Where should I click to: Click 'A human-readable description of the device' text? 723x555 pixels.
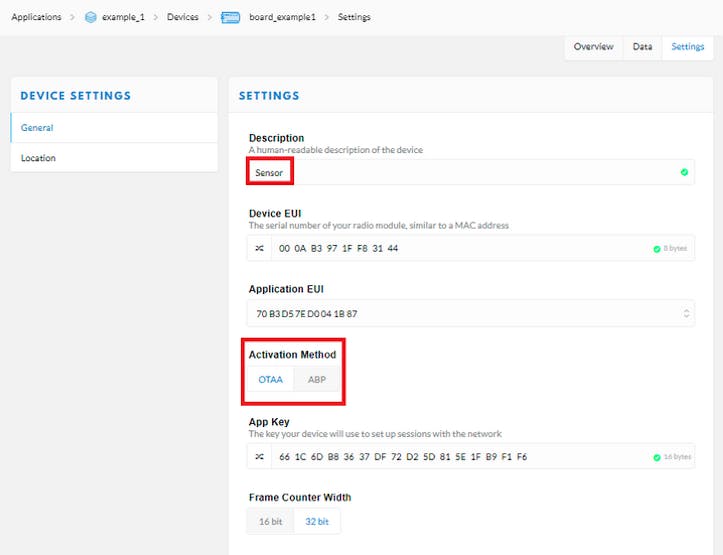tap(336, 150)
